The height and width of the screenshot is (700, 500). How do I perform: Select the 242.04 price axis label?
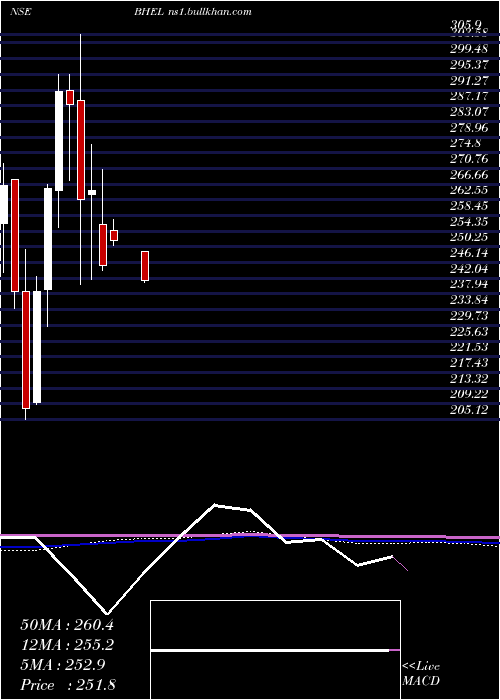tap(469, 269)
